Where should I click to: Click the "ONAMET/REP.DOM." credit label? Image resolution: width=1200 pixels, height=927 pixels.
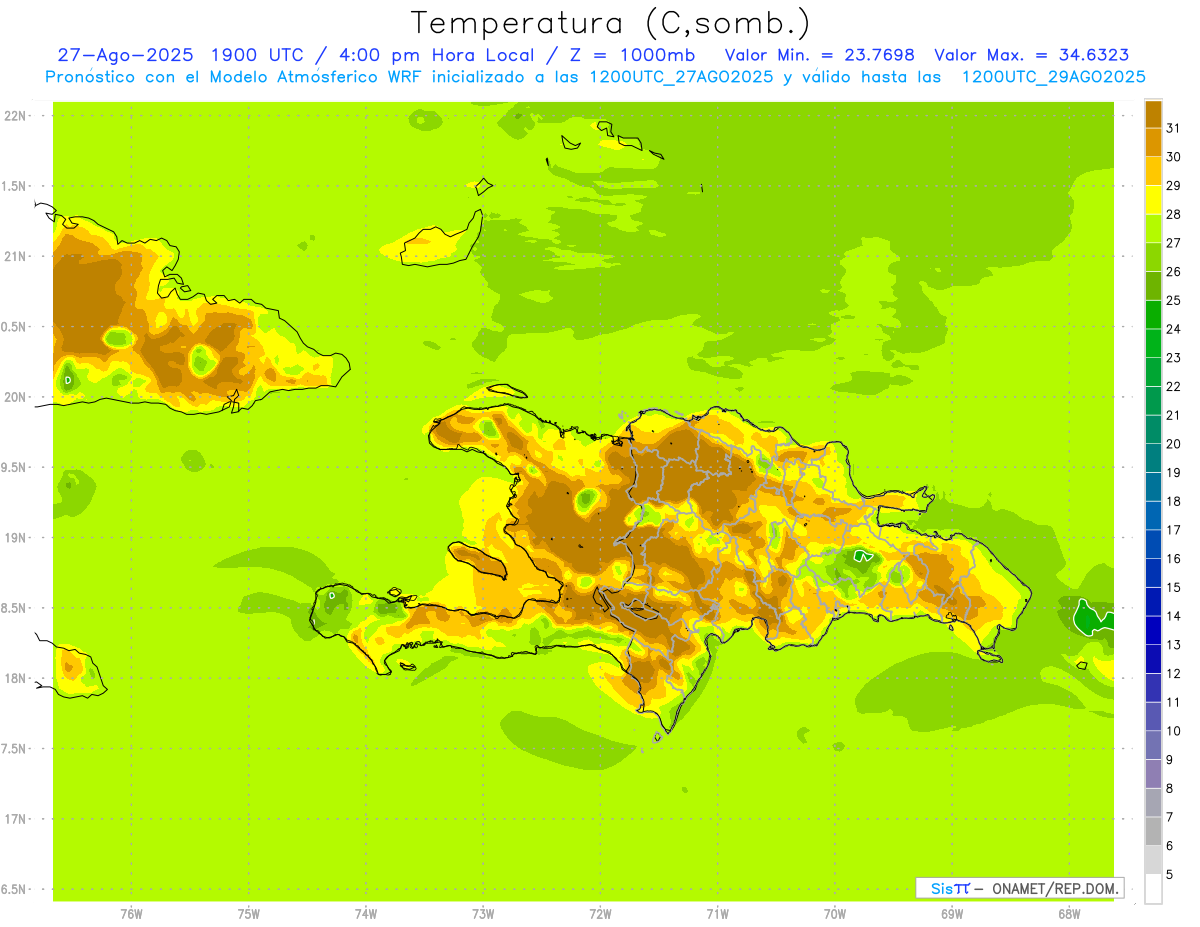1054,888
